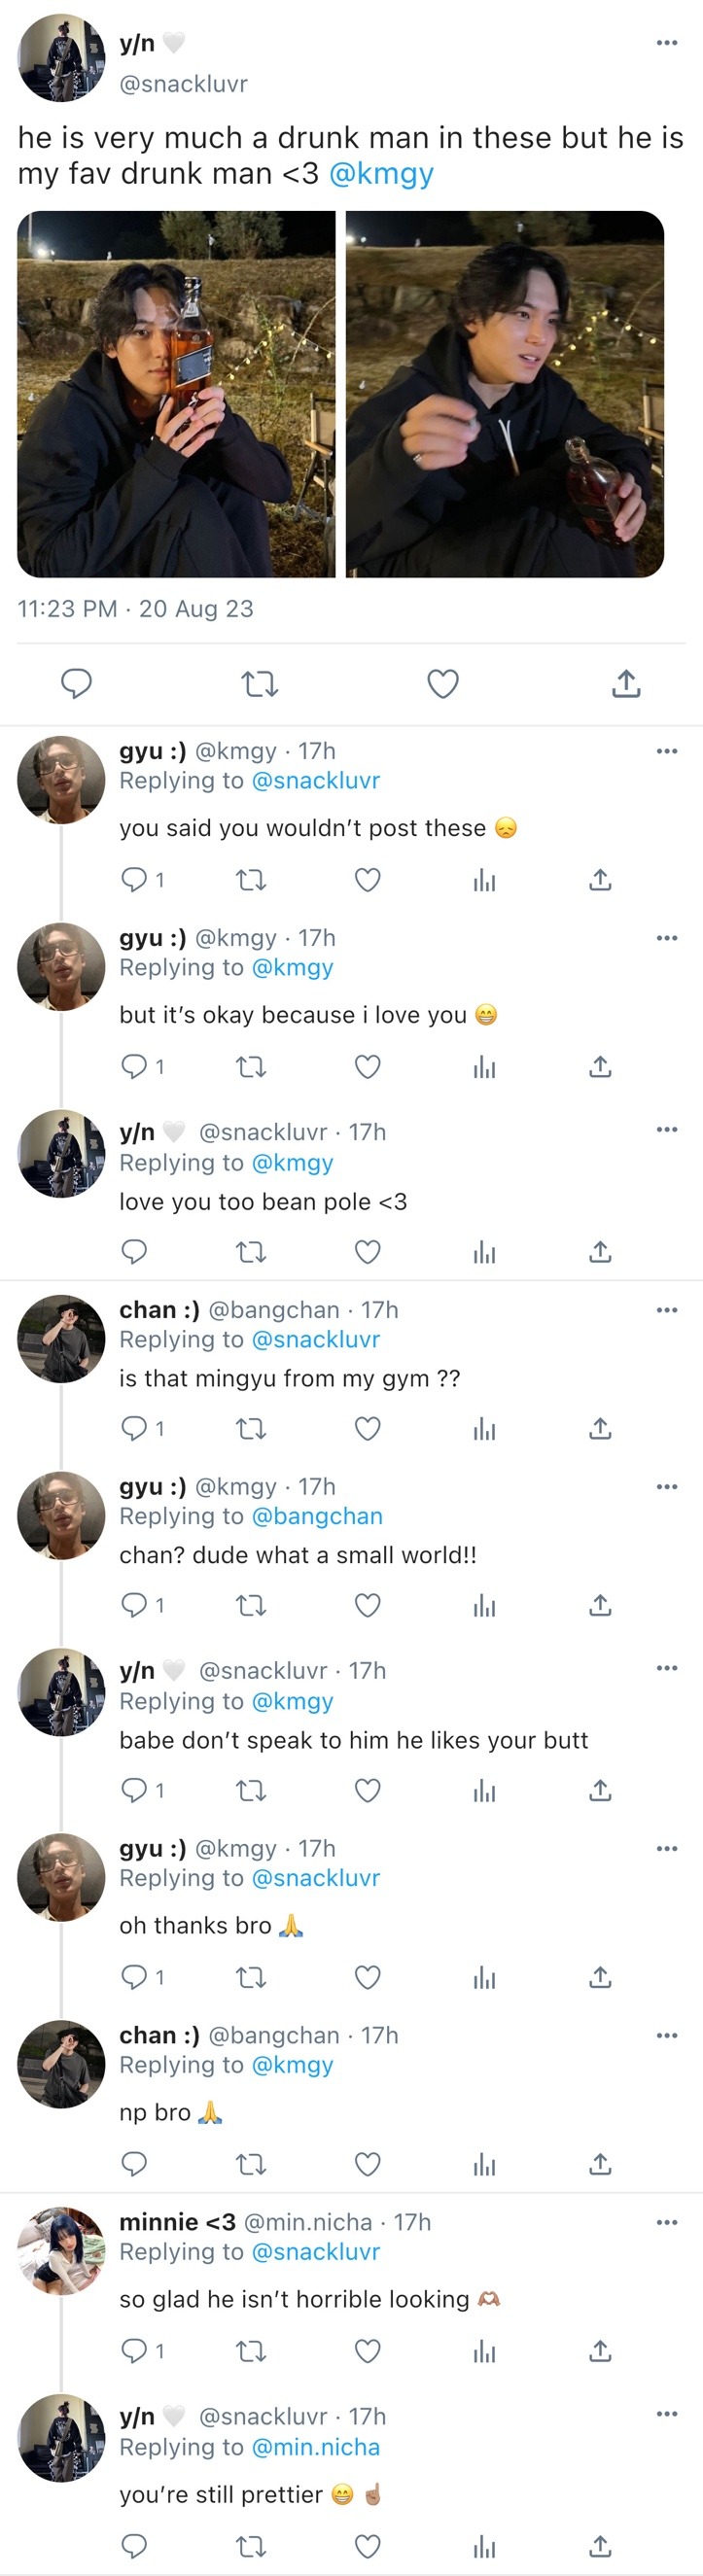Image resolution: width=703 pixels, height=2576 pixels.
Task: Like the "oh thanks bro" reply
Action: click(x=368, y=1977)
